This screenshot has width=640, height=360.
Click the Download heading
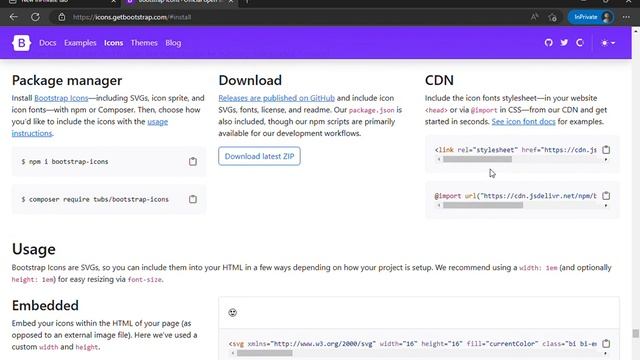250,80
